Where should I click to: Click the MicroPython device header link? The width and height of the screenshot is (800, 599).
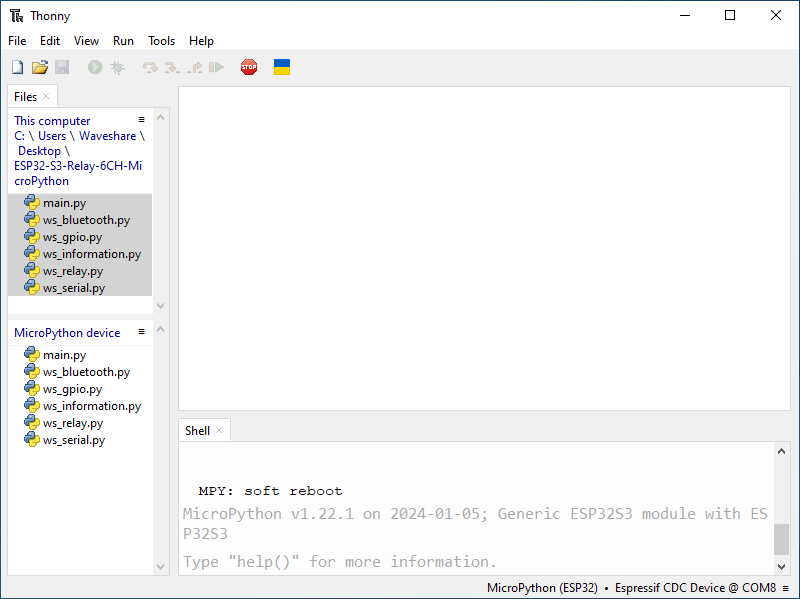tap(67, 333)
